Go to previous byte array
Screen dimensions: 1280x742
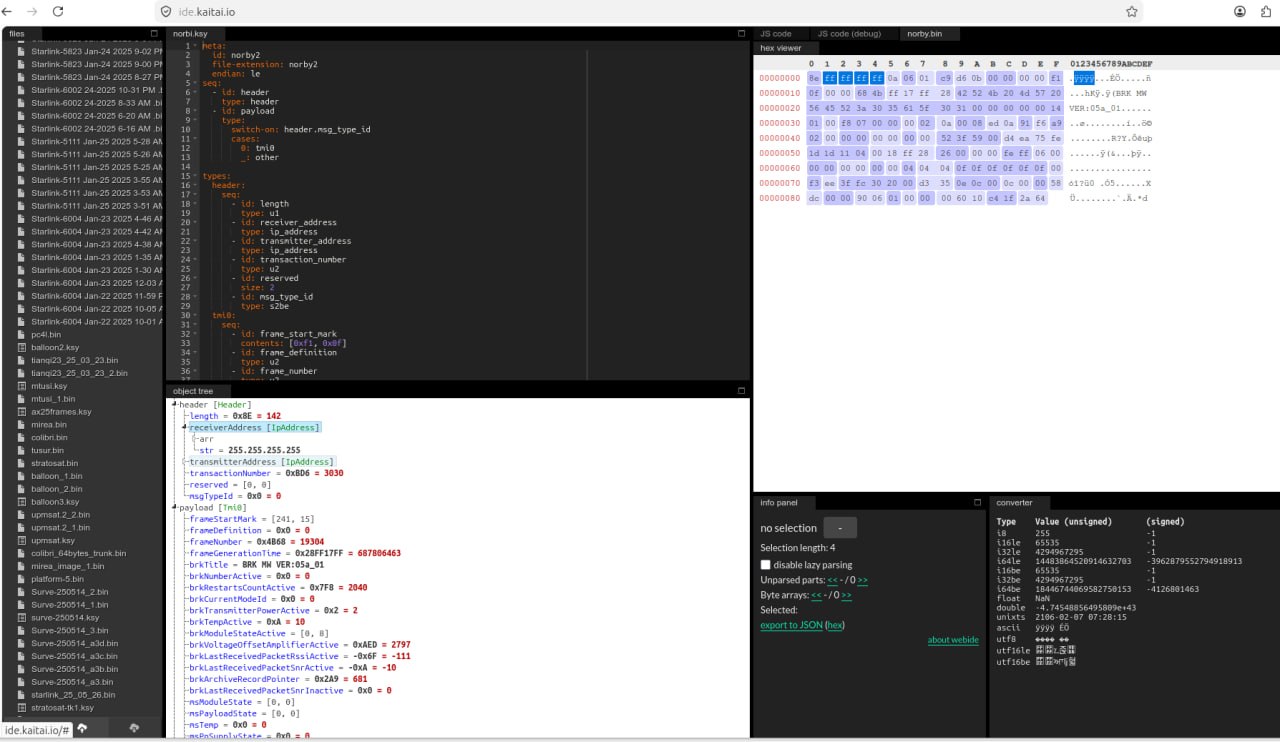[816, 595]
